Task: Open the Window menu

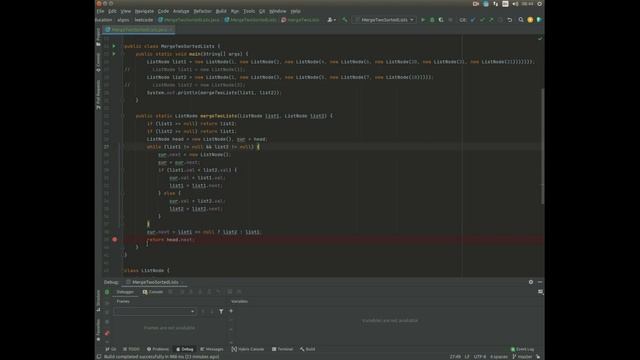Action: (x=278, y=11)
